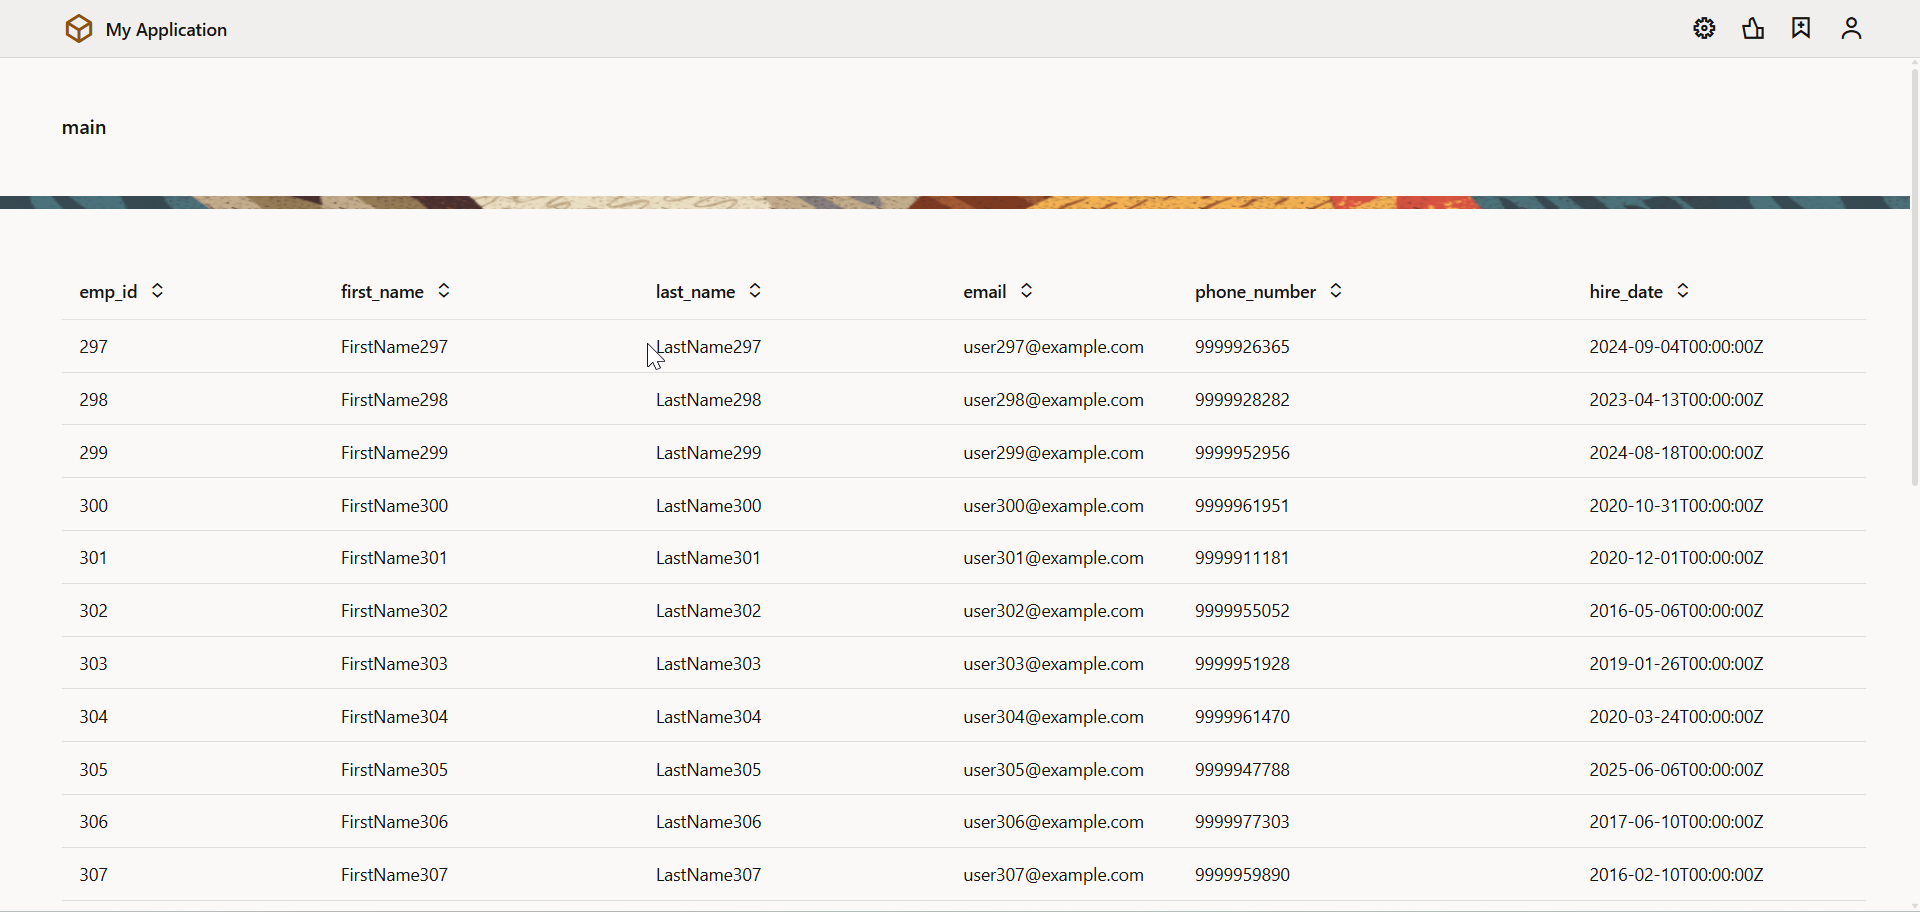Sort by last_name using sort arrows
The width and height of the screenshot is (1920, 912).
755,291
